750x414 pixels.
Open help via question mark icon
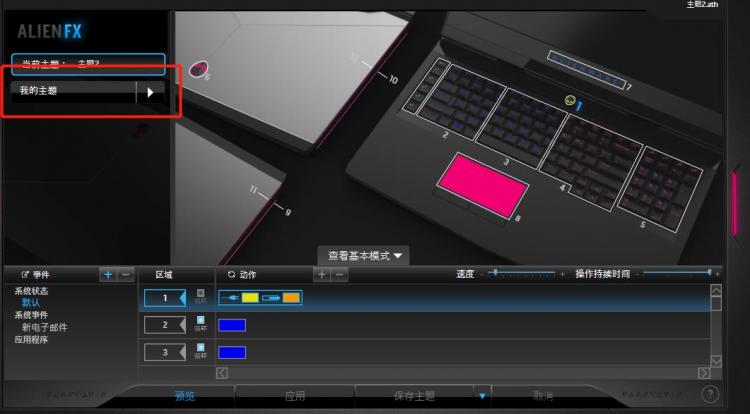pos(710,395)
